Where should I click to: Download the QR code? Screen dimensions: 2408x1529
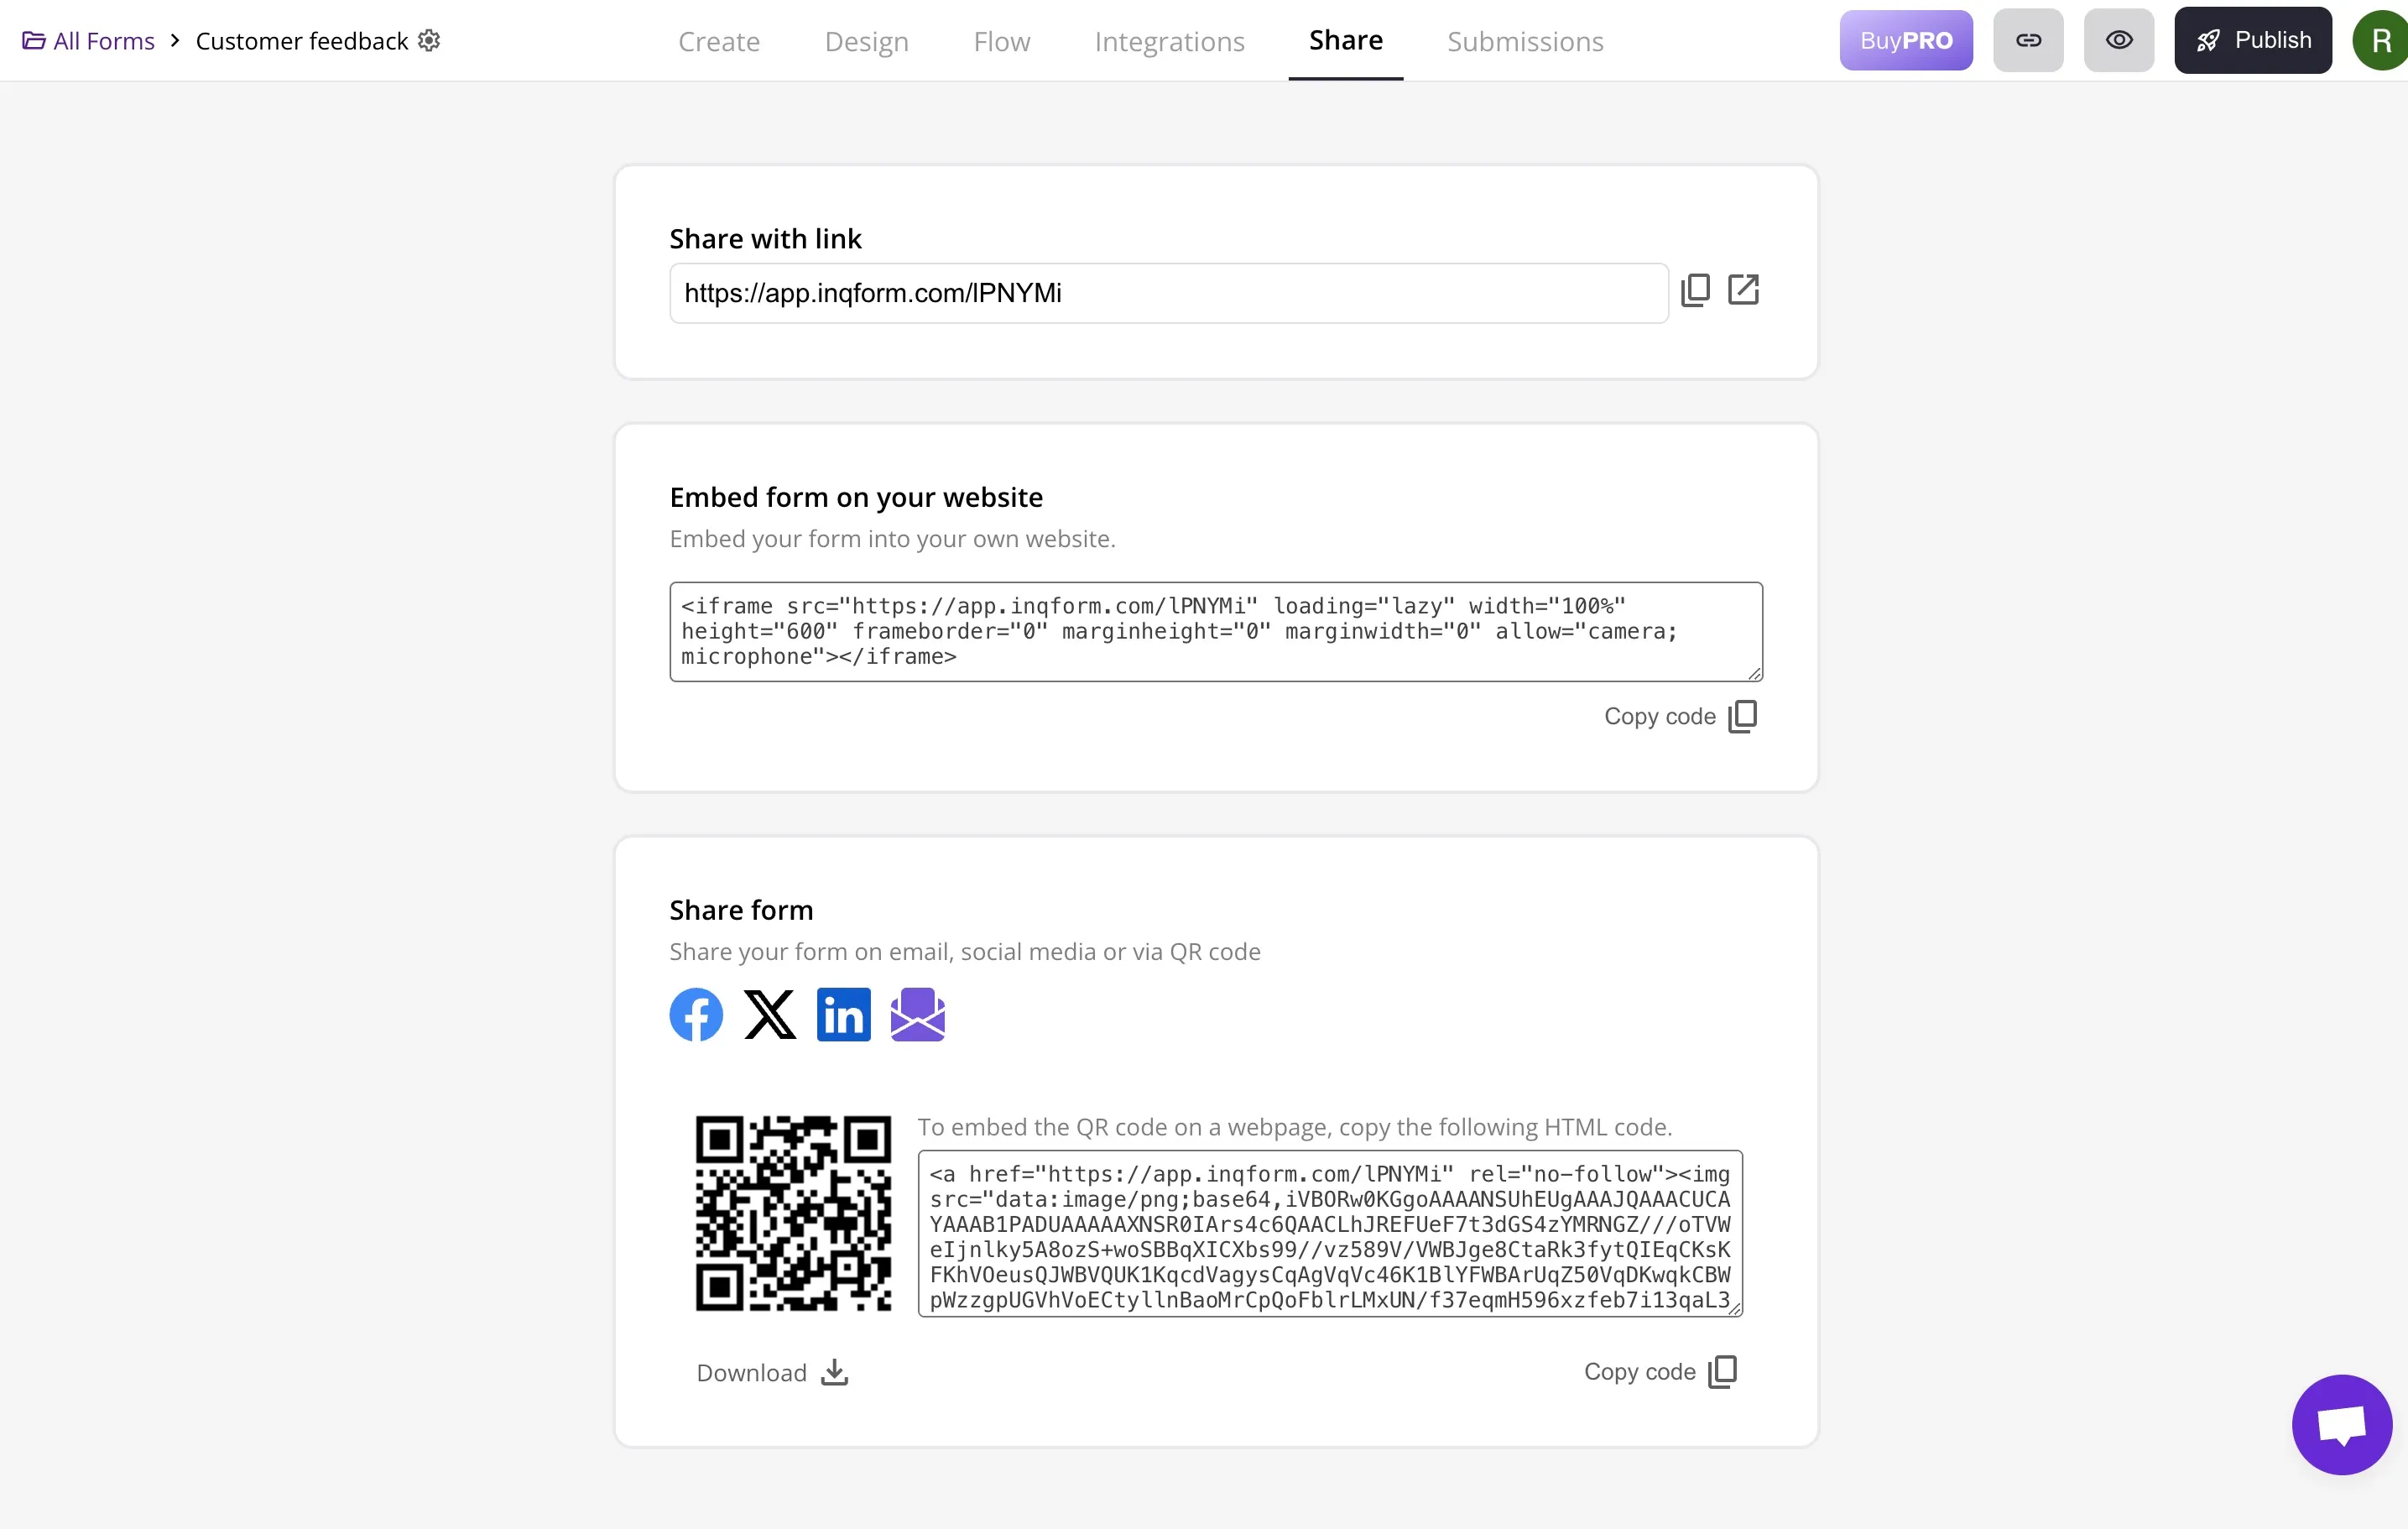[772, 1372]
